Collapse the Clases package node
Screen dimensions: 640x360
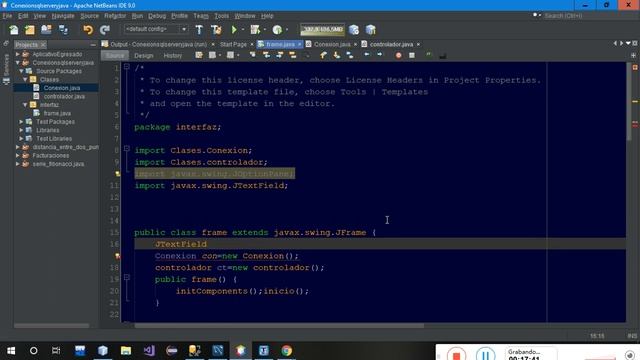coord(25,80)
